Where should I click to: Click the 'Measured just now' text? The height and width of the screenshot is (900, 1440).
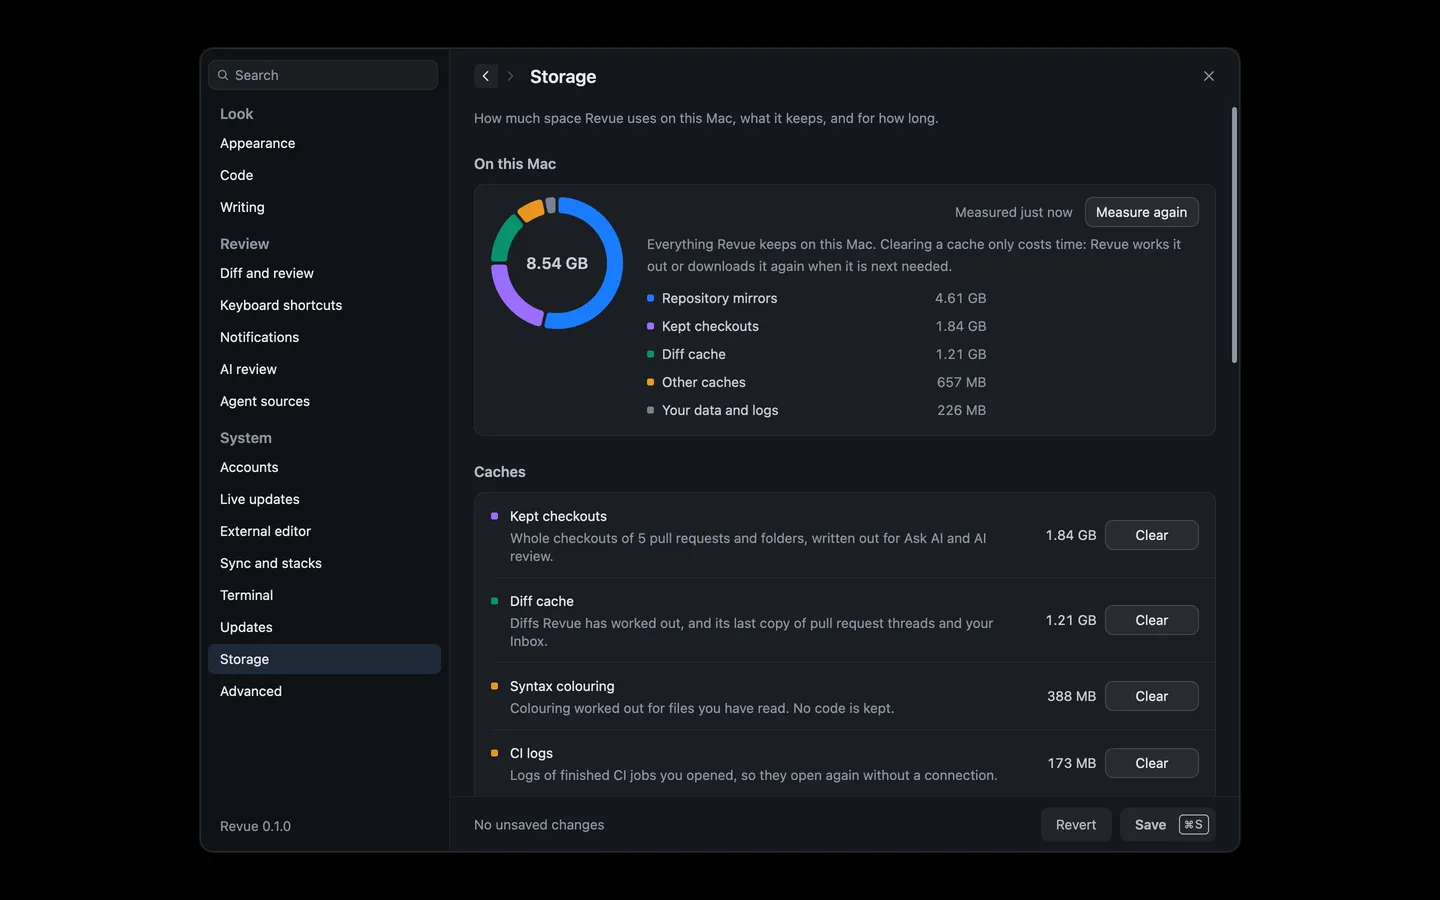coord(1013,212)
